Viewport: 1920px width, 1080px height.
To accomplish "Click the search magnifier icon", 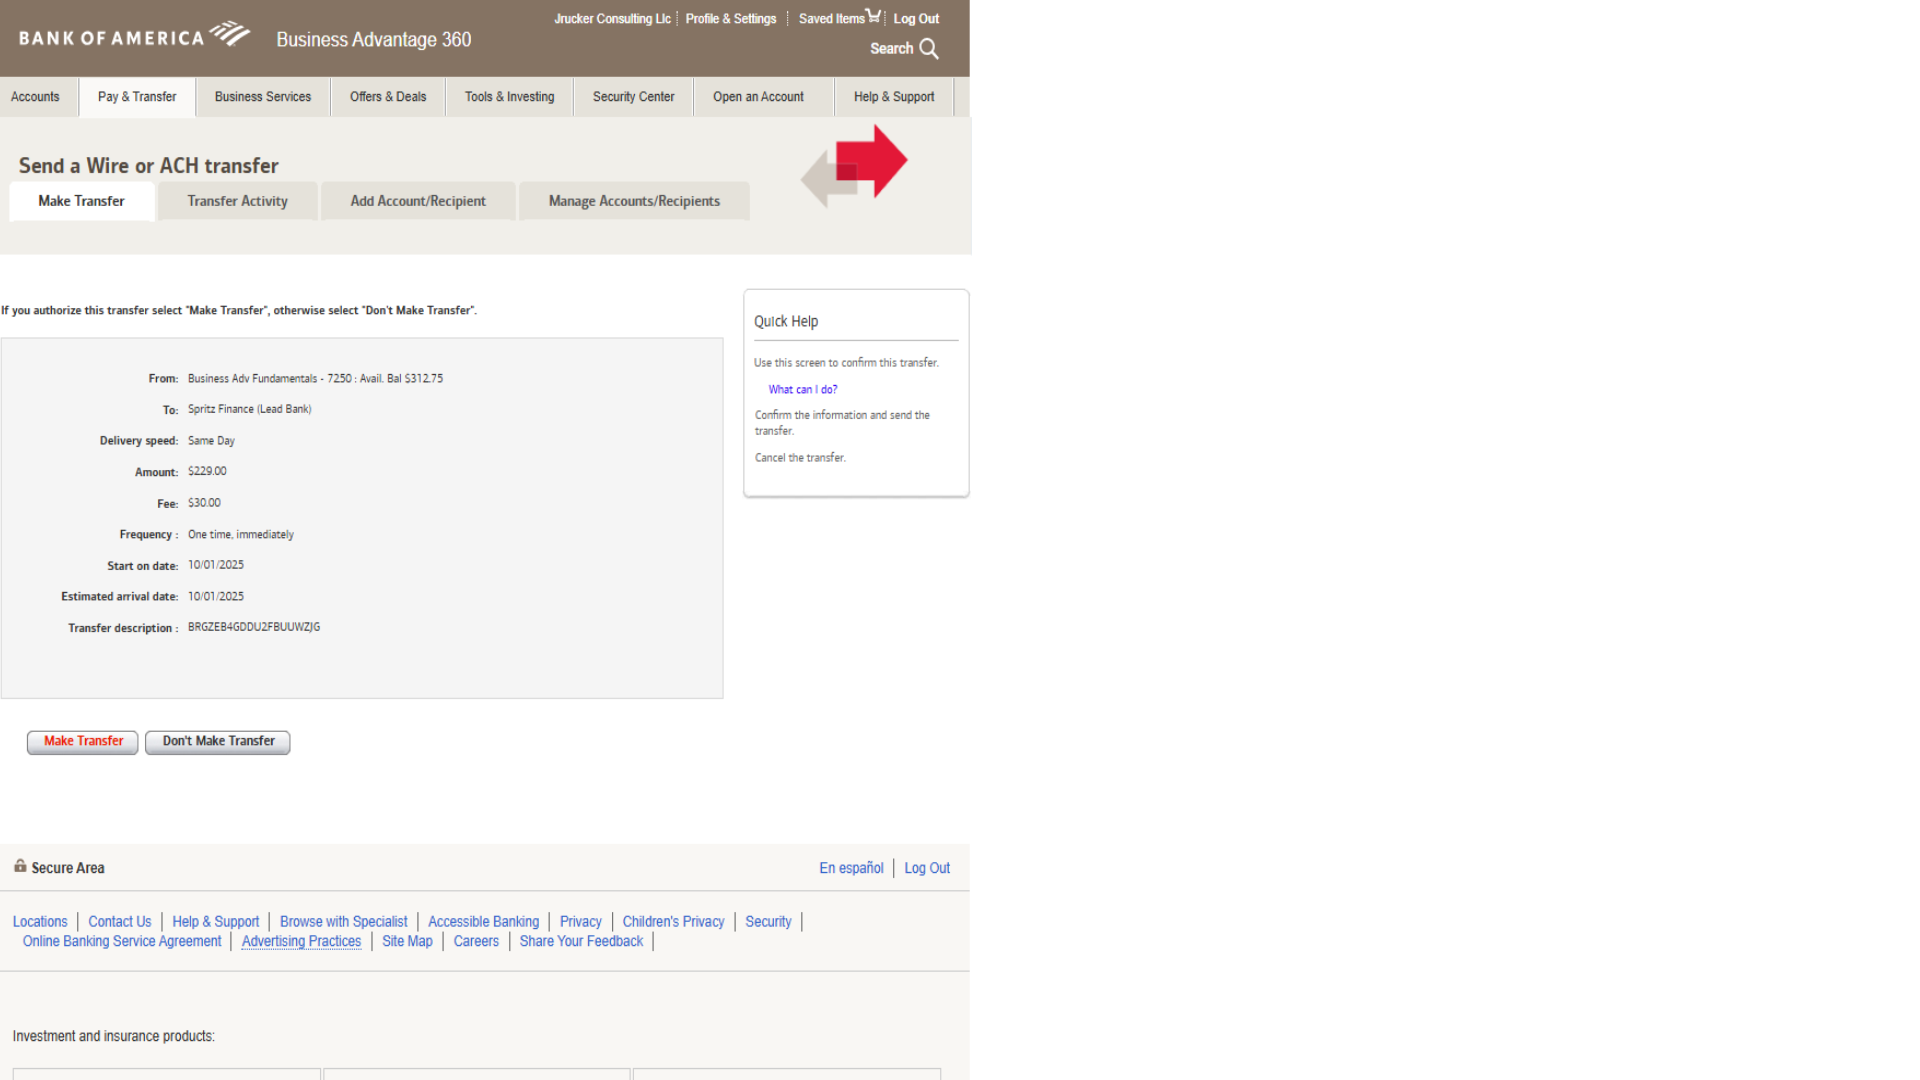I will (929, 49).
